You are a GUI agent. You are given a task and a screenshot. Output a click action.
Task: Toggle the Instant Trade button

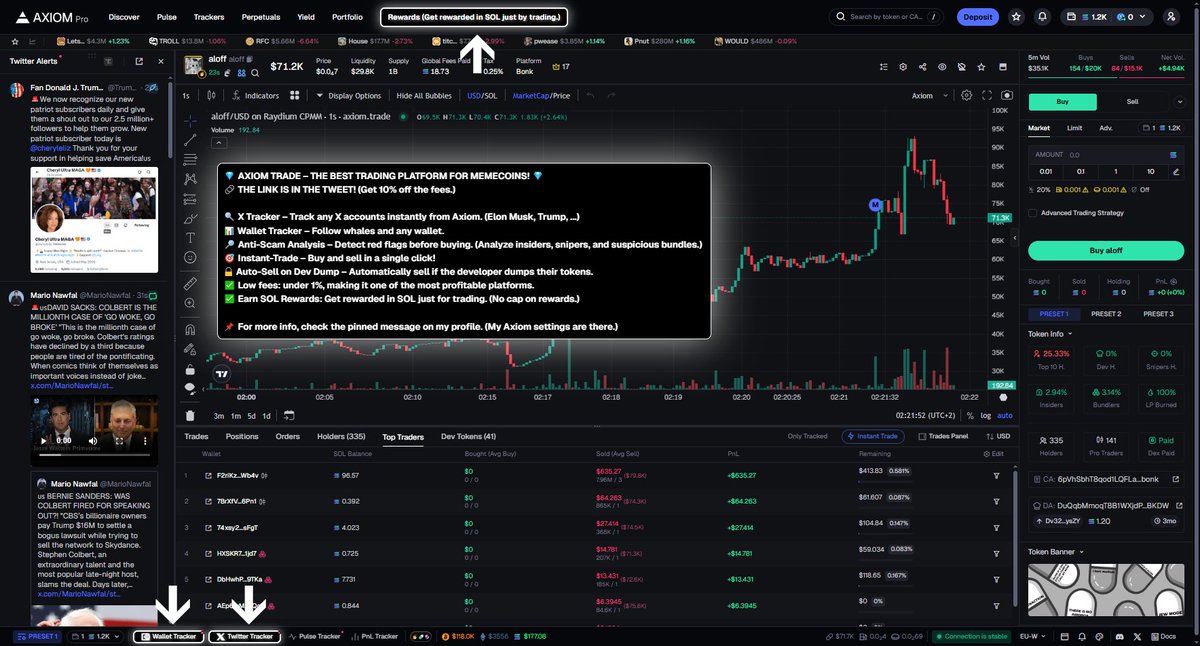874,436
